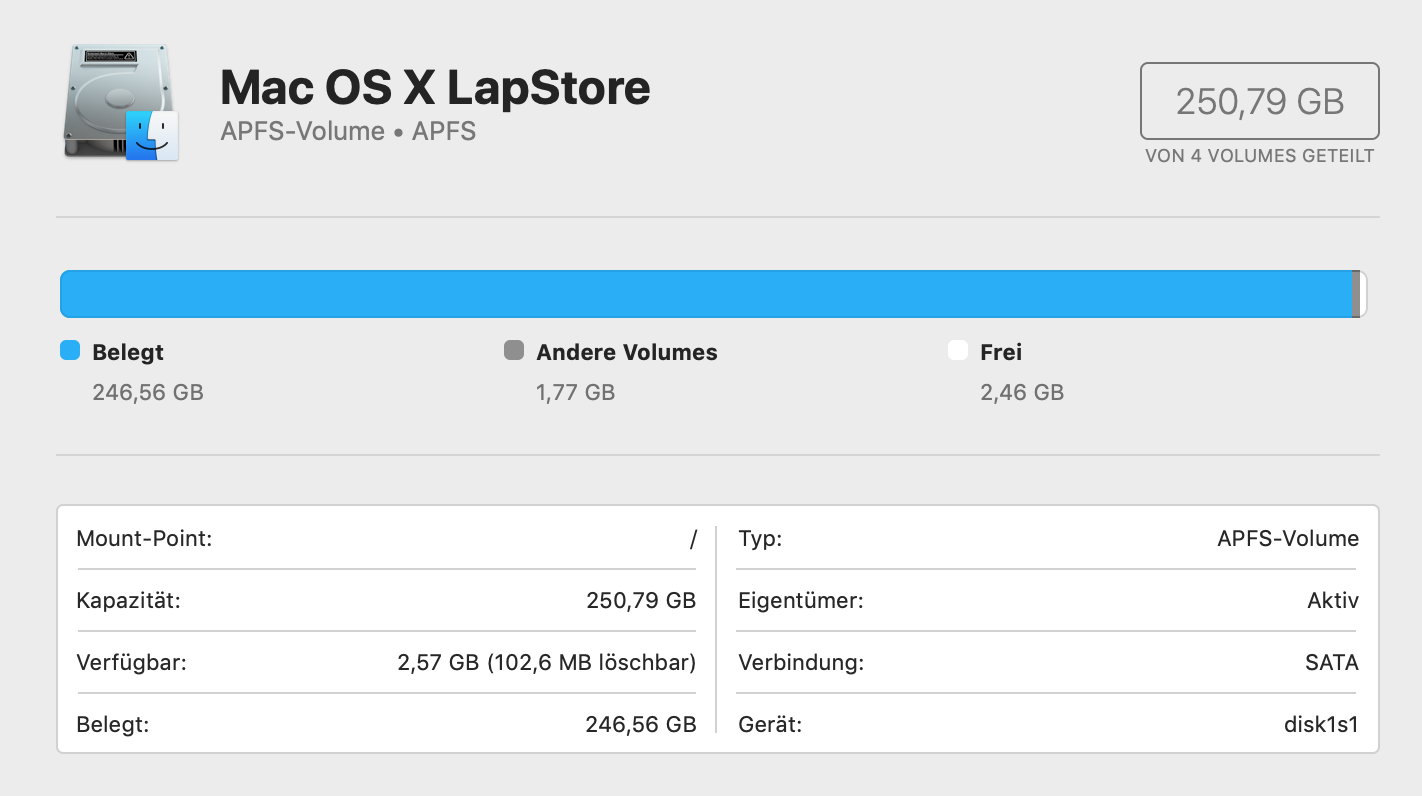Viewport: 1422px width, 796px height.
Task: Click the 2,46 GB free value
Action: 1022,393
